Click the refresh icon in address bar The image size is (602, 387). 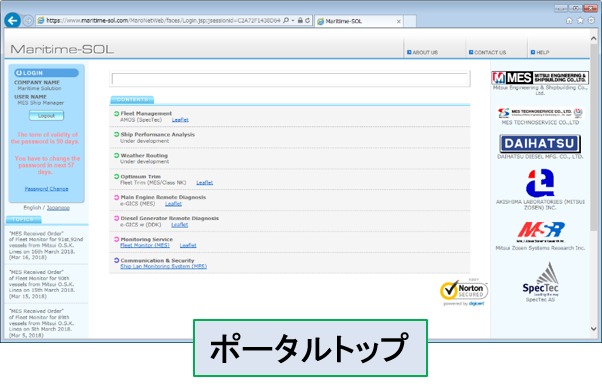click(x=308, y=20)
